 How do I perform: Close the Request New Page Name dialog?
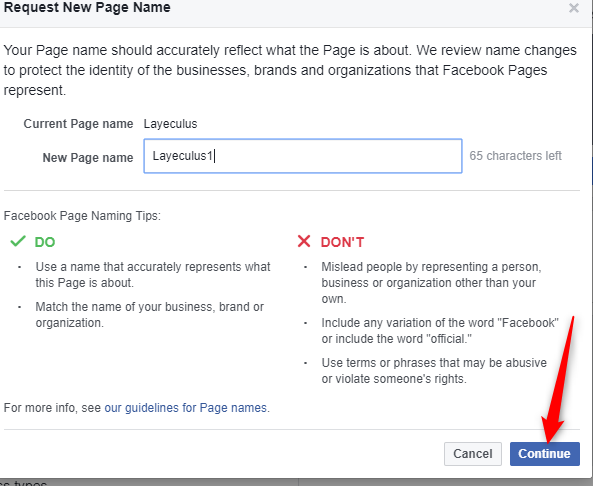(574, 8)
